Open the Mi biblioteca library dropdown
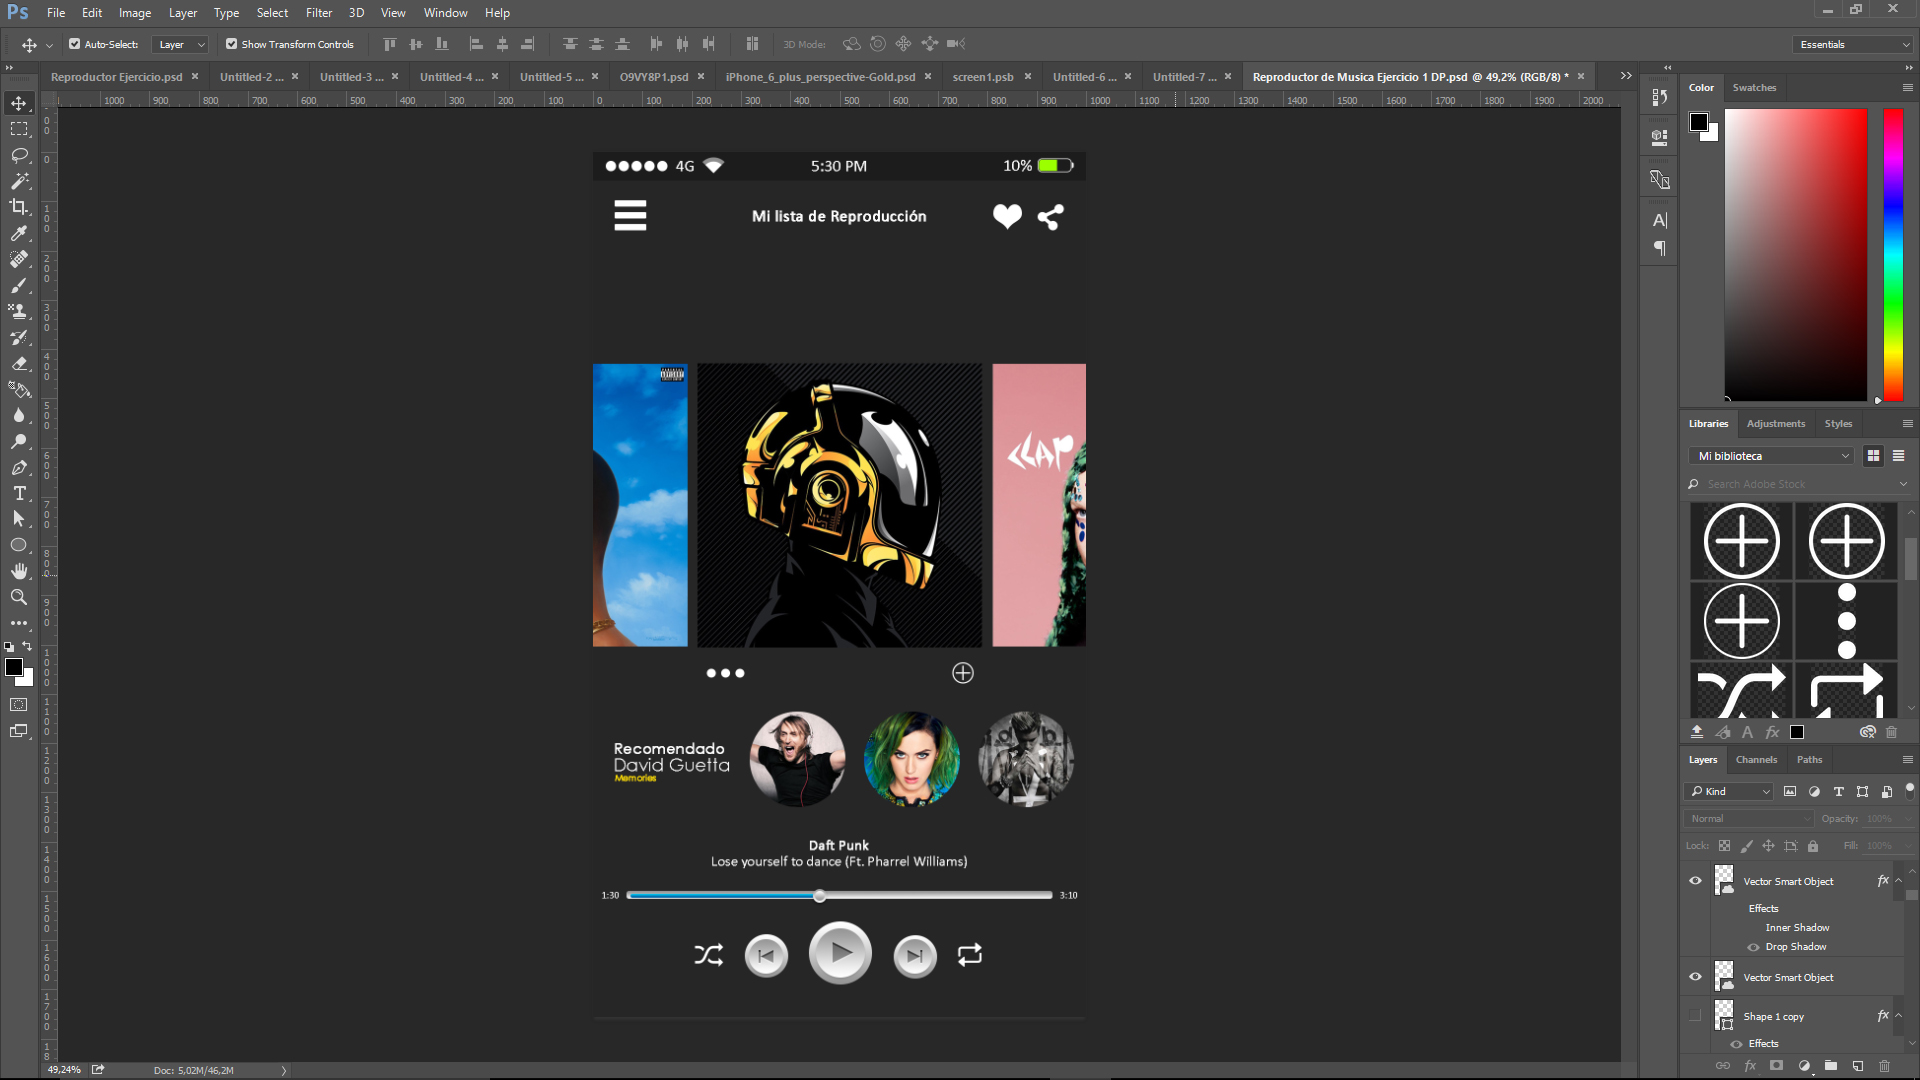 1772,456
